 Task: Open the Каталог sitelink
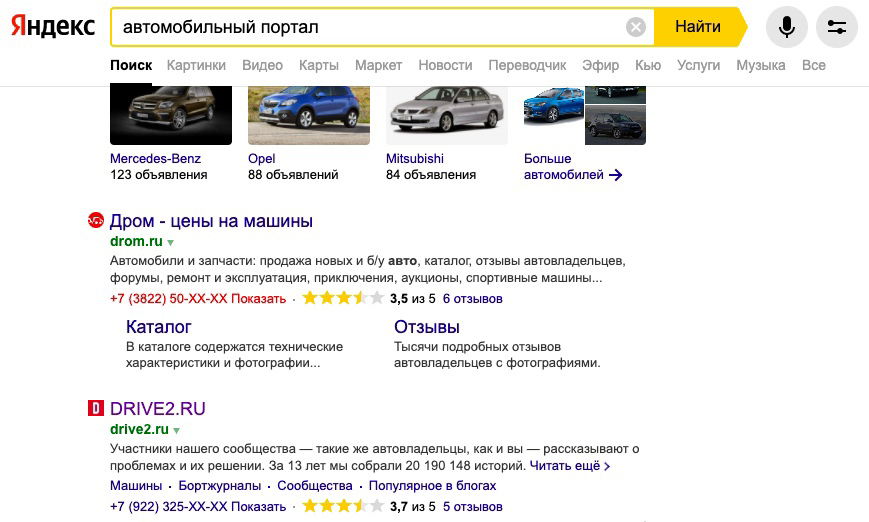click(x=159, y=327)
